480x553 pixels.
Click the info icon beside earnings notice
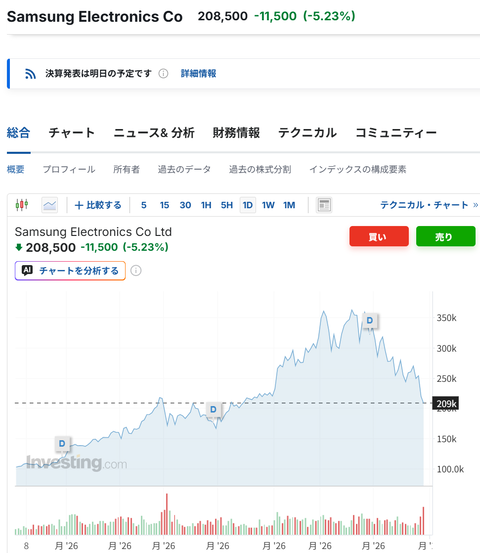(163, 73)
